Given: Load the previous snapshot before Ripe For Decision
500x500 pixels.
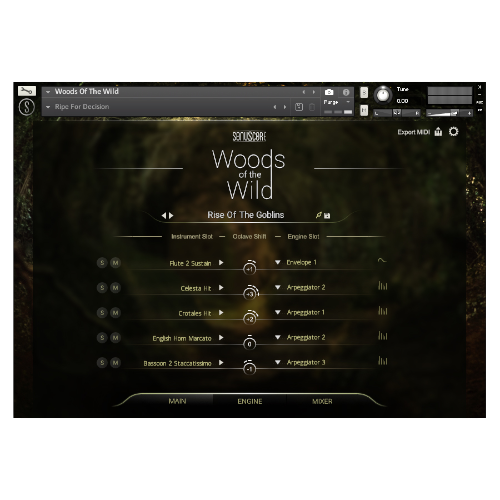Looking at the screenshot, I should tap(275, 107).
